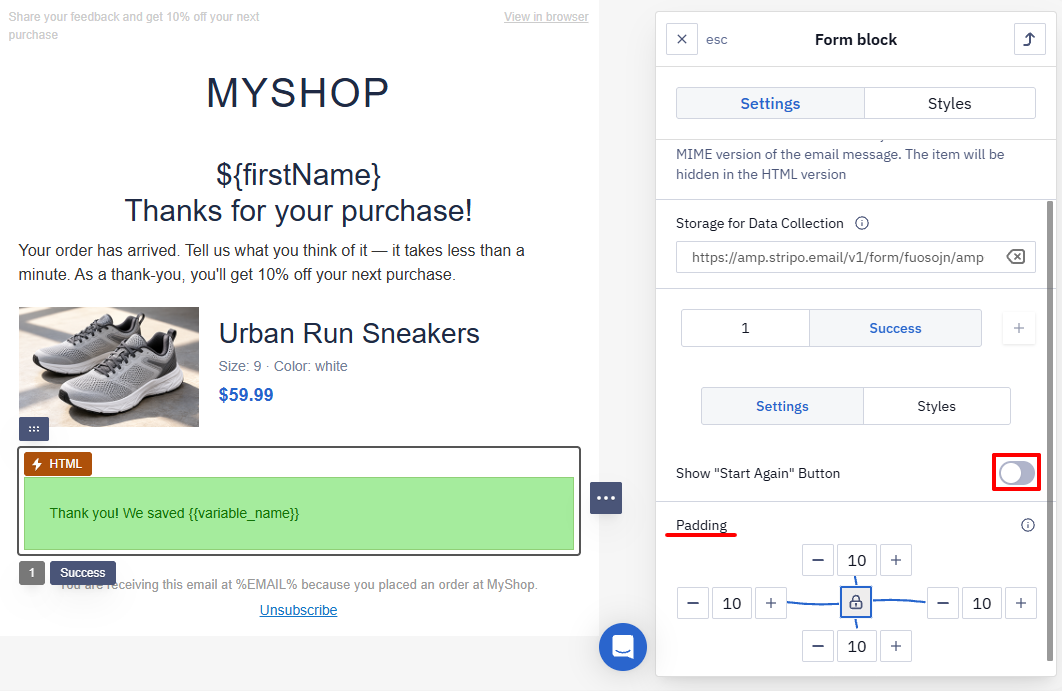The width and height of the screenshot is (1062, 691).
Task: Open the inner Styles tab
Action: [x=937, y=406]
